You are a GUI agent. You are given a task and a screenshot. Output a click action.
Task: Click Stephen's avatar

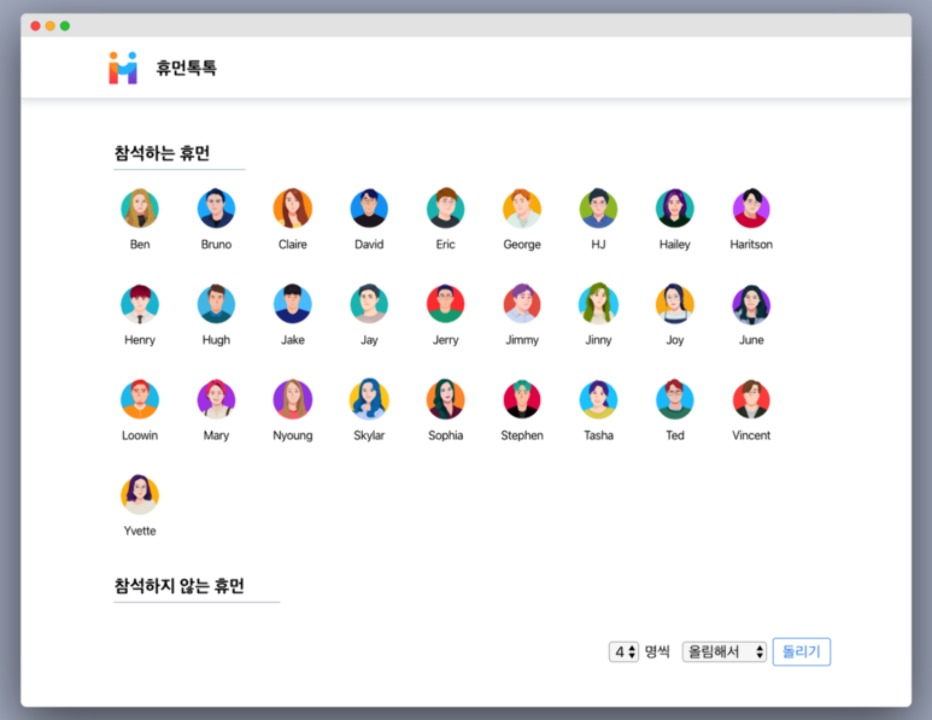(x=522, y=400)
